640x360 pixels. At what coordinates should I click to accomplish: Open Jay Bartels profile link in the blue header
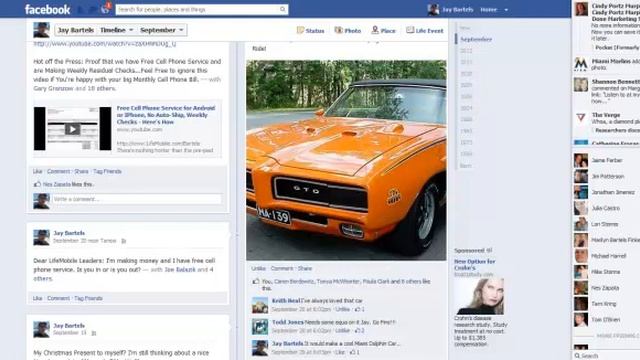pyautogui.click(x=458, y=9)
